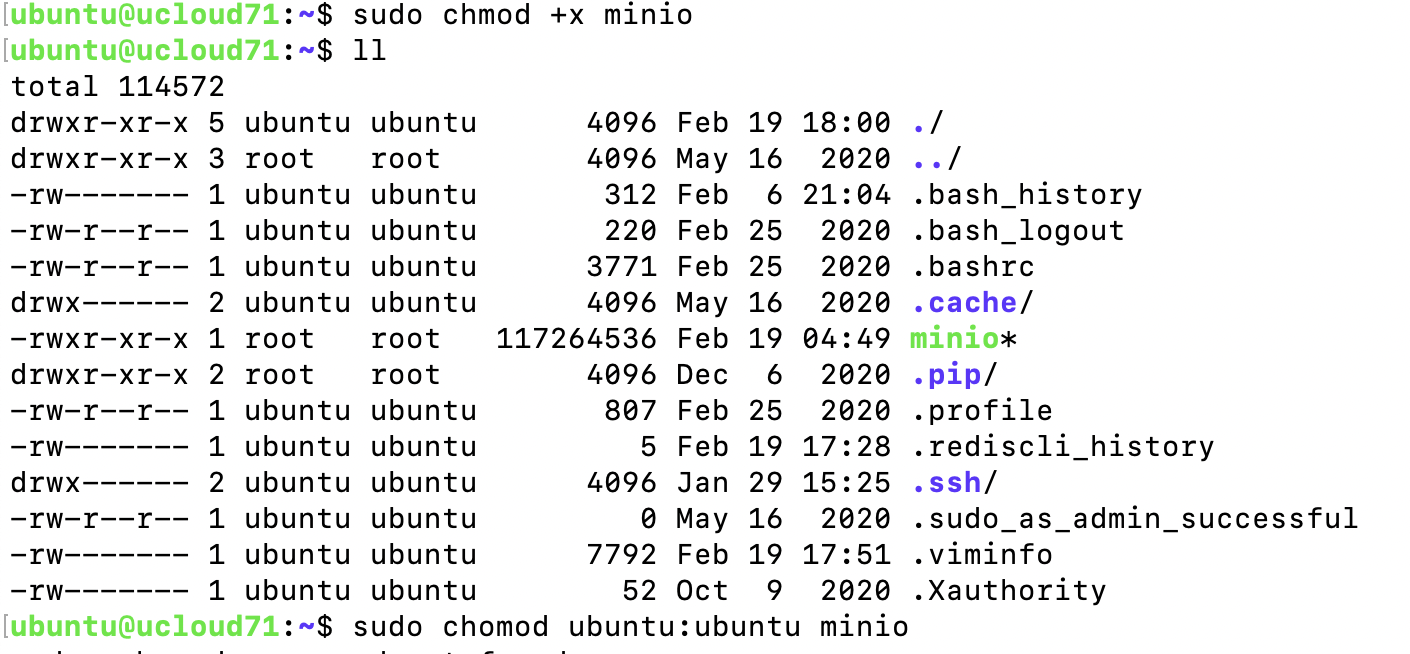Select the 'root root' owner in minio row
This screenshot has height=654, width=1410.
[x=342, y=339]
